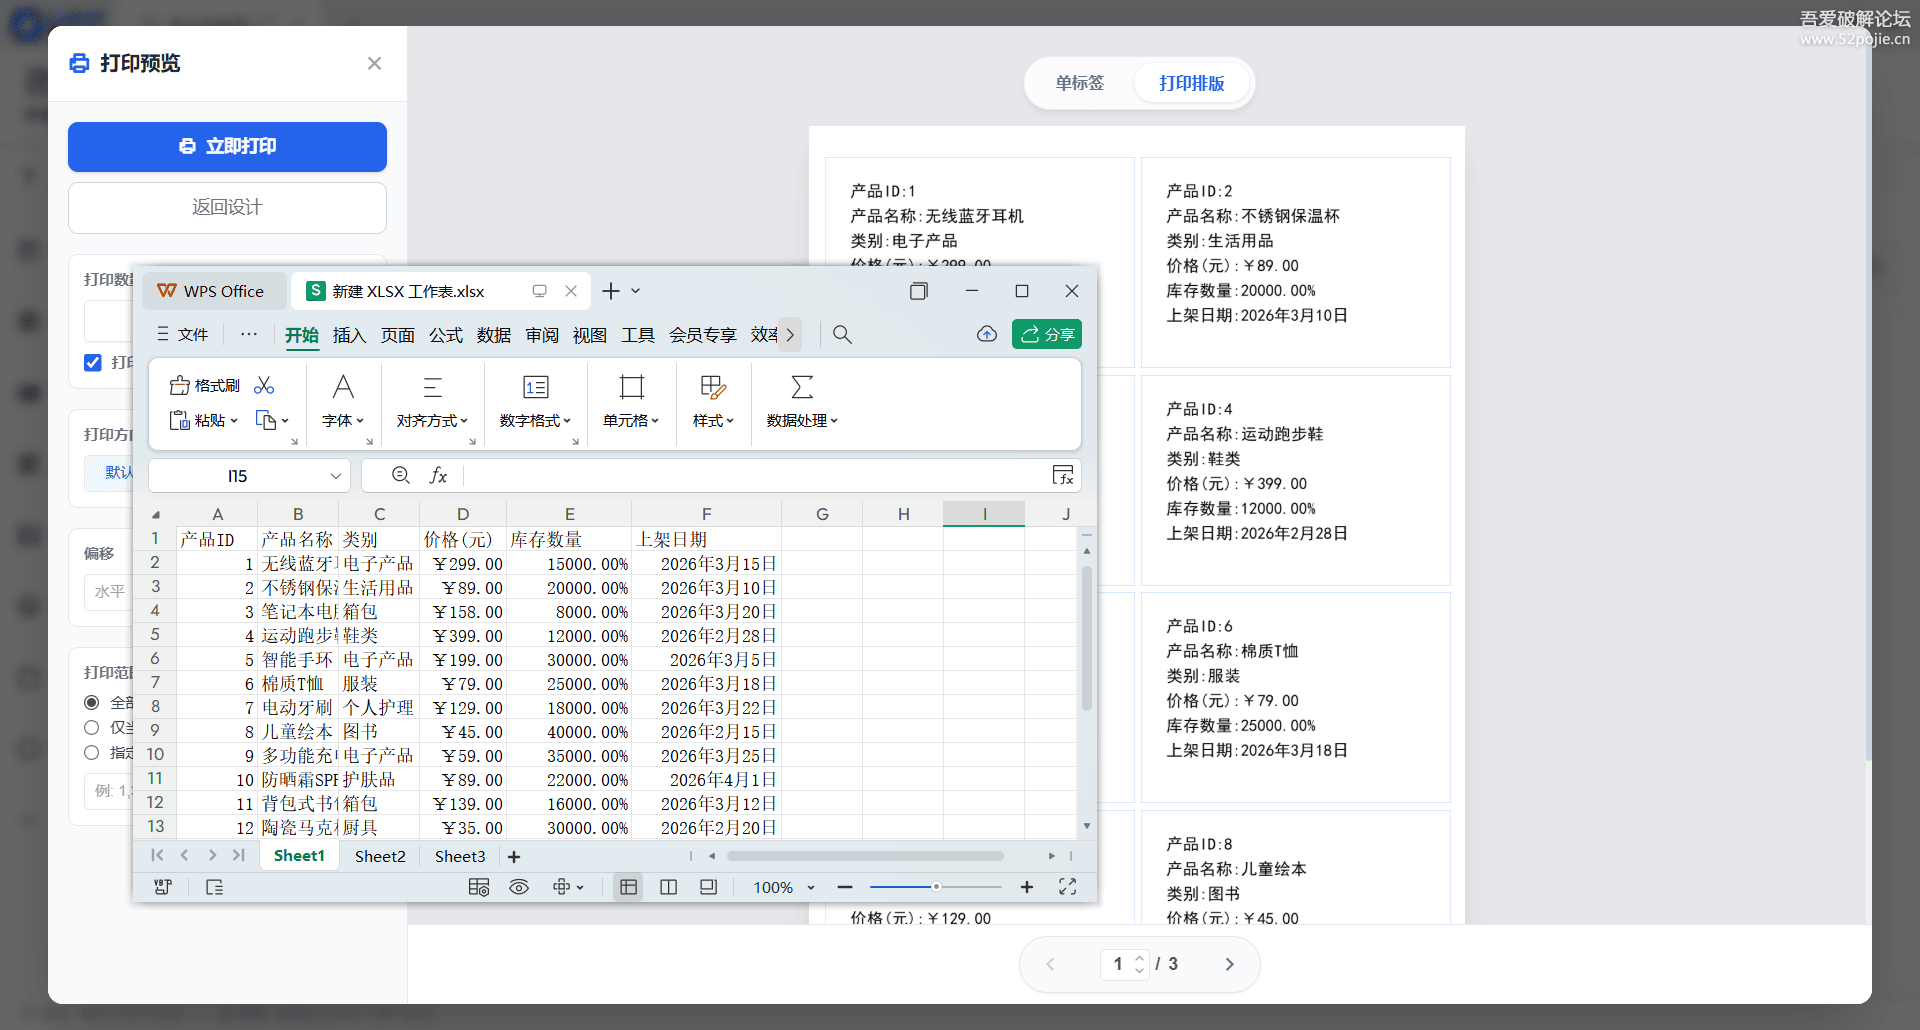Click the vertical scrollbar in spreadsheet
The width and height of the screenshot is (1920, 1030).
1087,638
